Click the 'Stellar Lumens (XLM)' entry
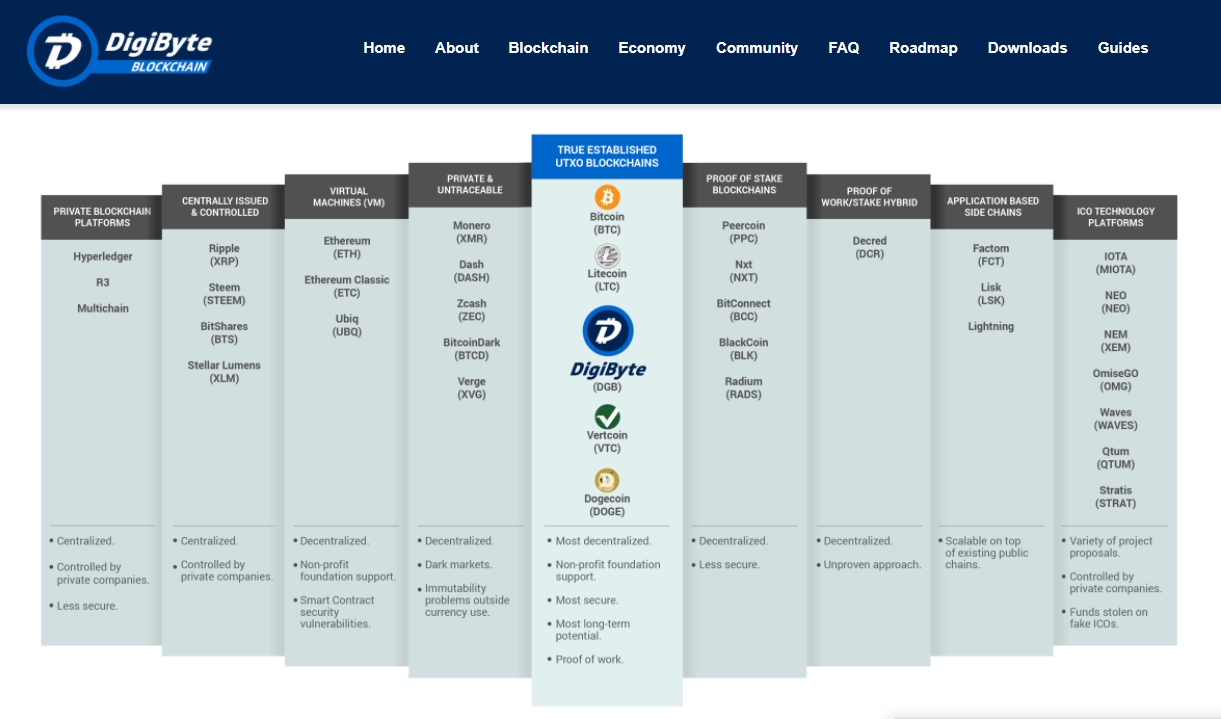The width and height of the screenshot is (1221, 719). point(224,372)
